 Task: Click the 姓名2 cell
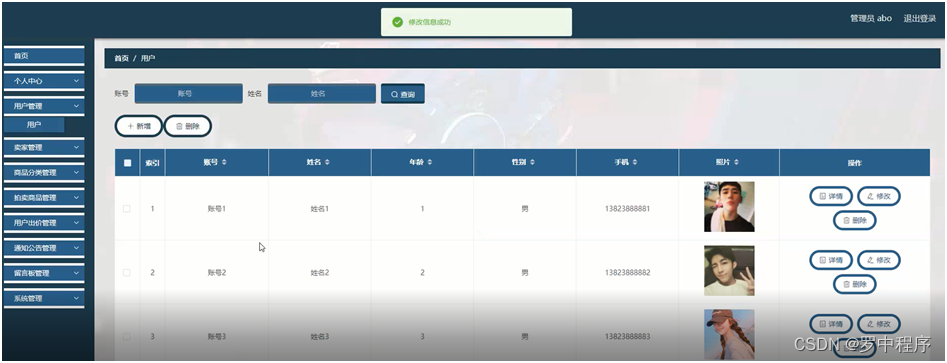tap(319, 272)
